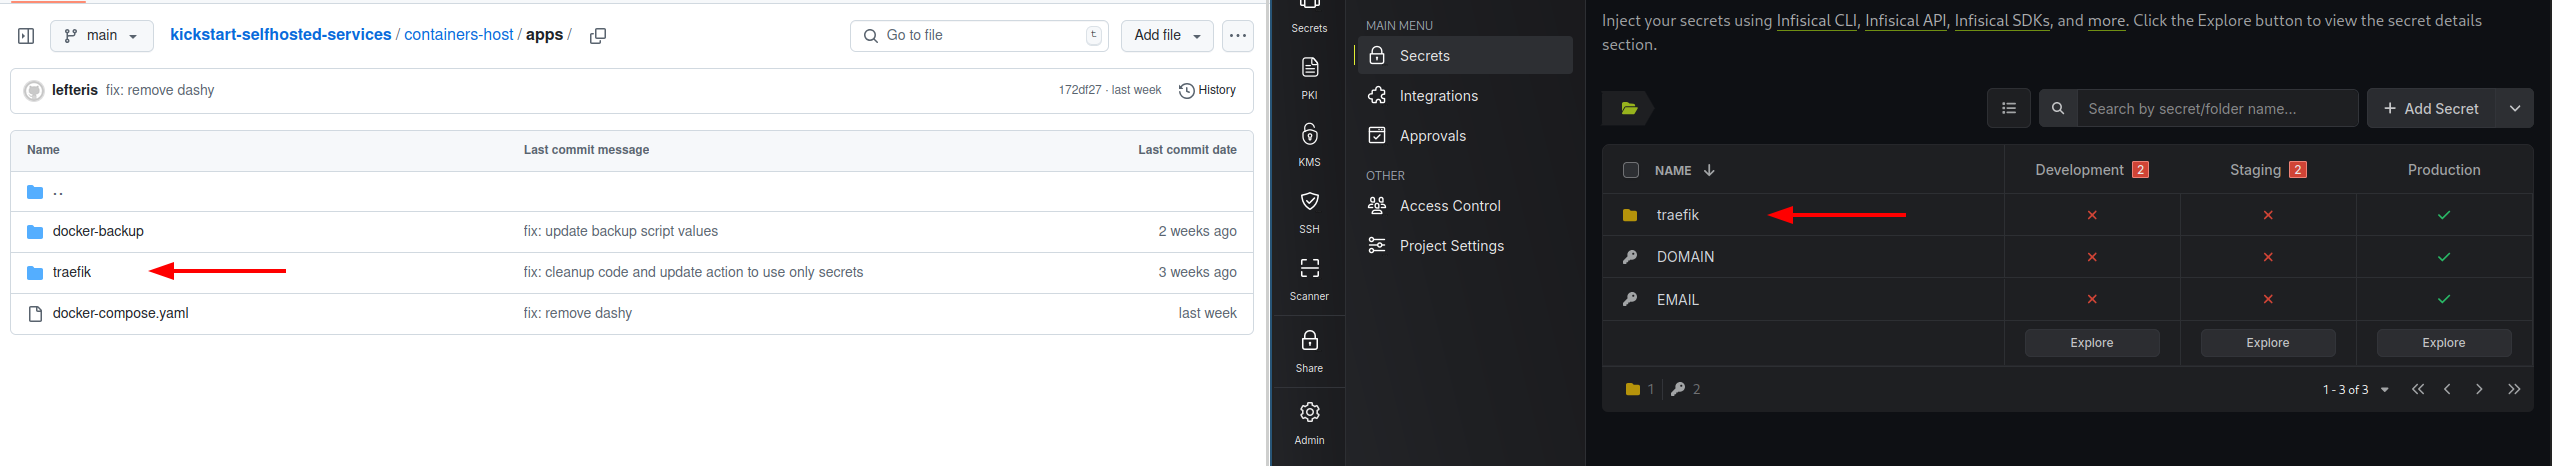This screenshot has height=466, width=2552.
Task: Open KMS product in Infisical rail
Action: [x=1309, y=145]
